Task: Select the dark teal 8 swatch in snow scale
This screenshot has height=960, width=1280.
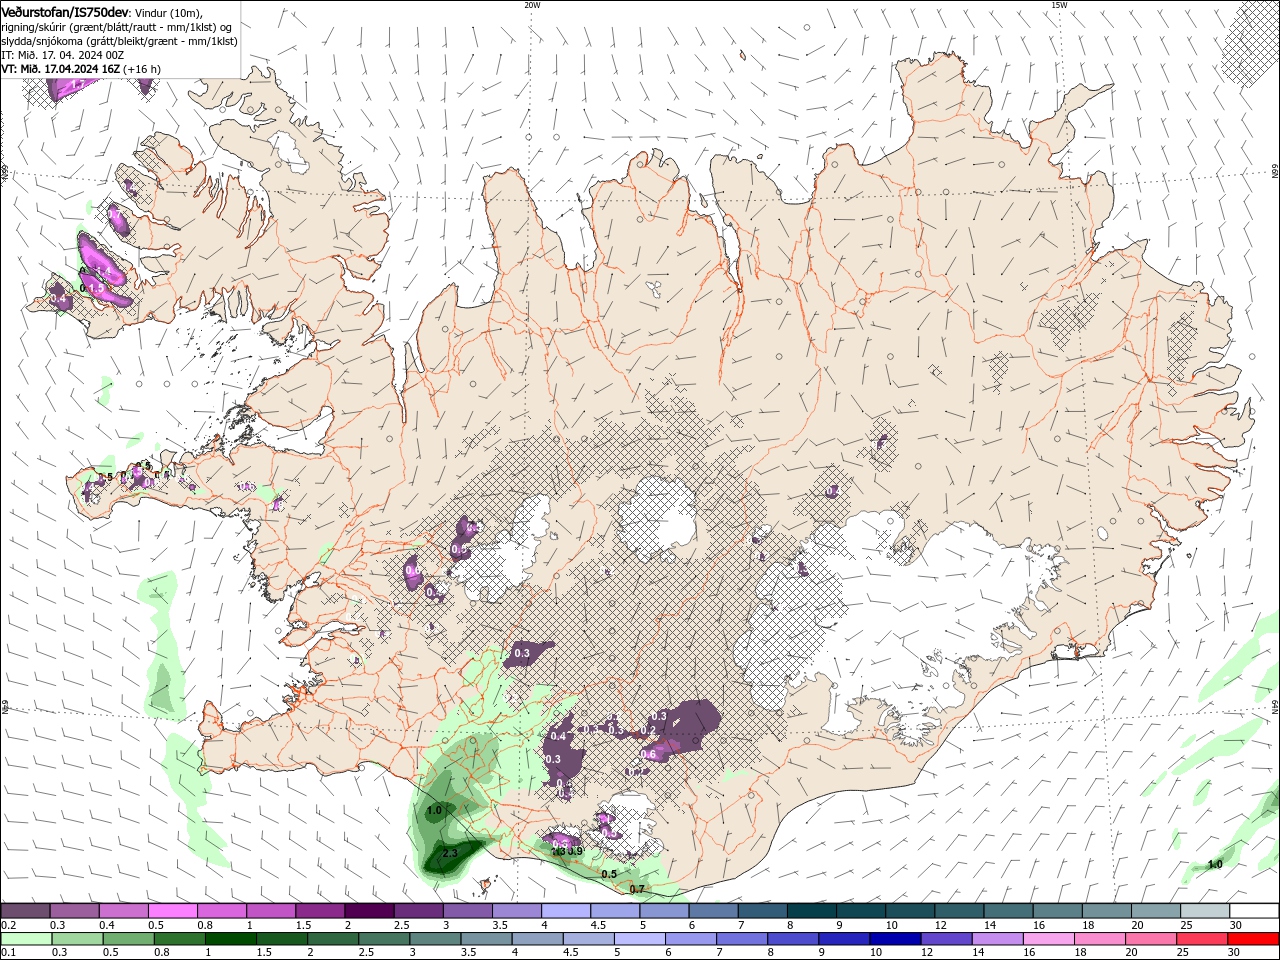Action: [x=811, y=911]
